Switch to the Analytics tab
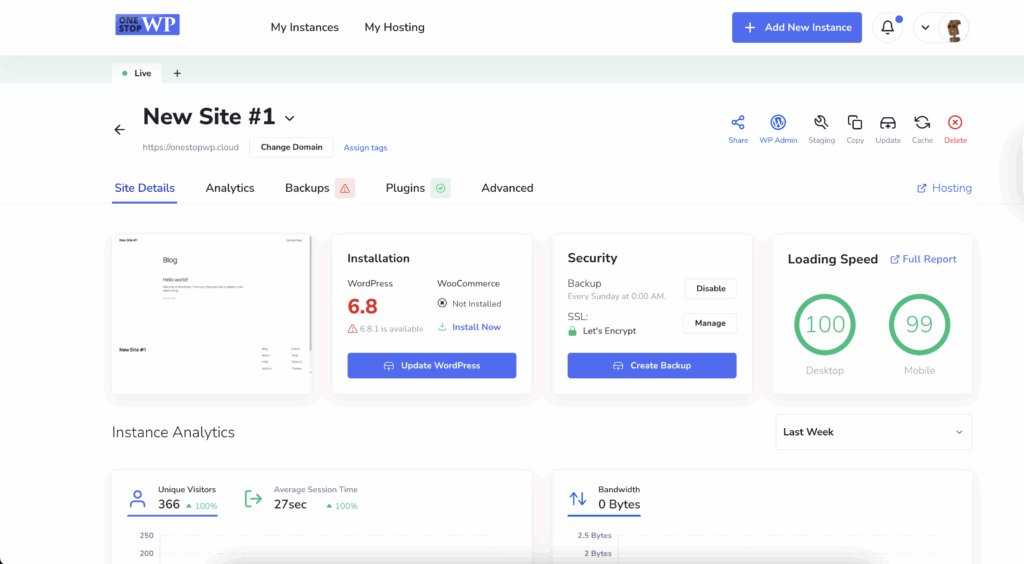 [x=230, y=188]
